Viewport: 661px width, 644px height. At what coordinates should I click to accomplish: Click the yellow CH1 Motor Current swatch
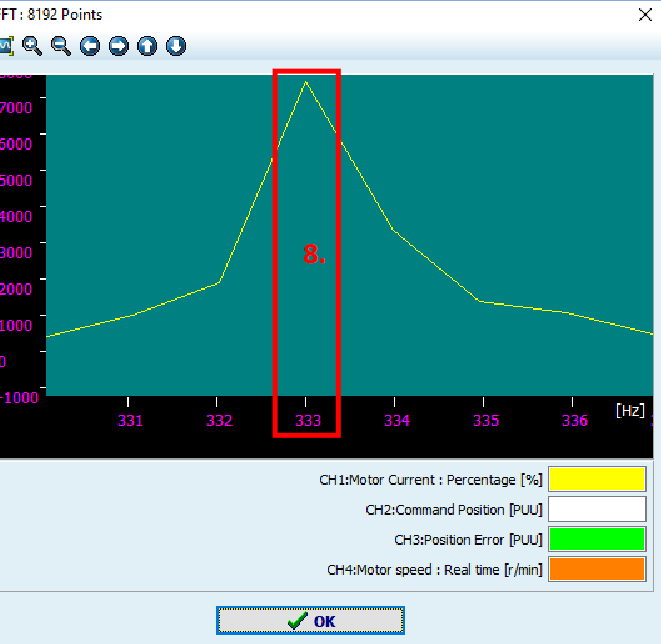point(596,480)
